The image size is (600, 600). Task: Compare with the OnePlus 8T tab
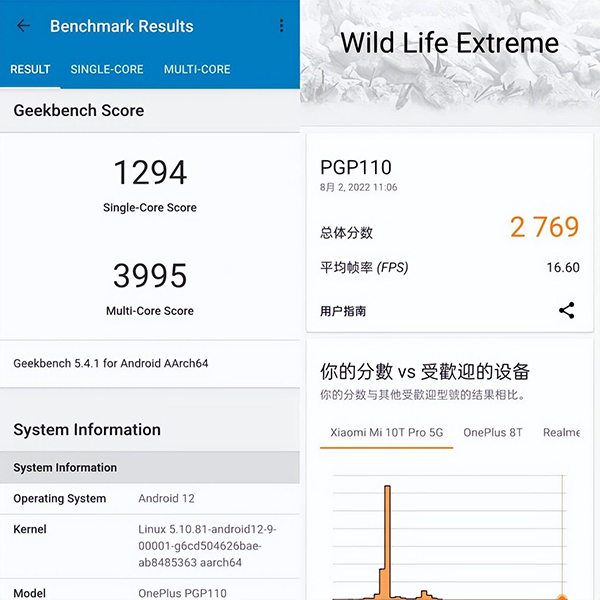493,432
